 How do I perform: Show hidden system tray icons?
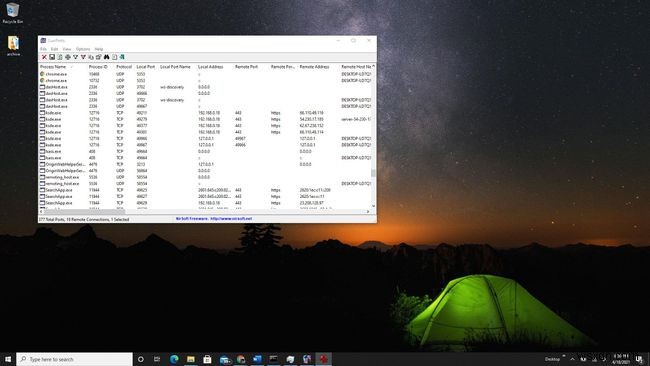(x=572, y=359)
